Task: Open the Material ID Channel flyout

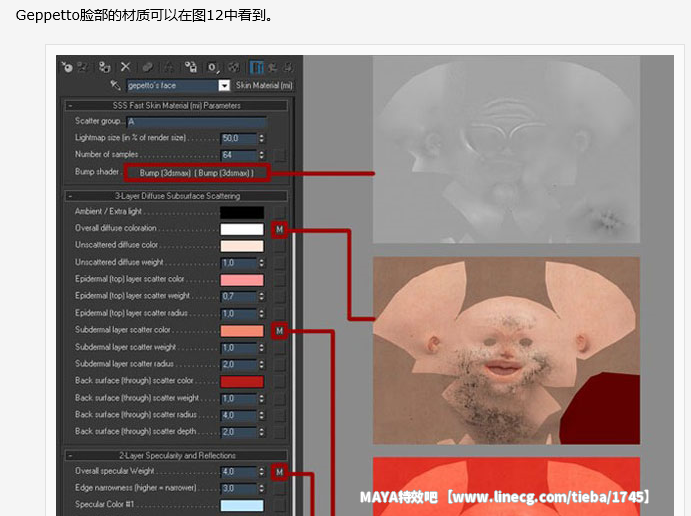Action: [212, 67]
